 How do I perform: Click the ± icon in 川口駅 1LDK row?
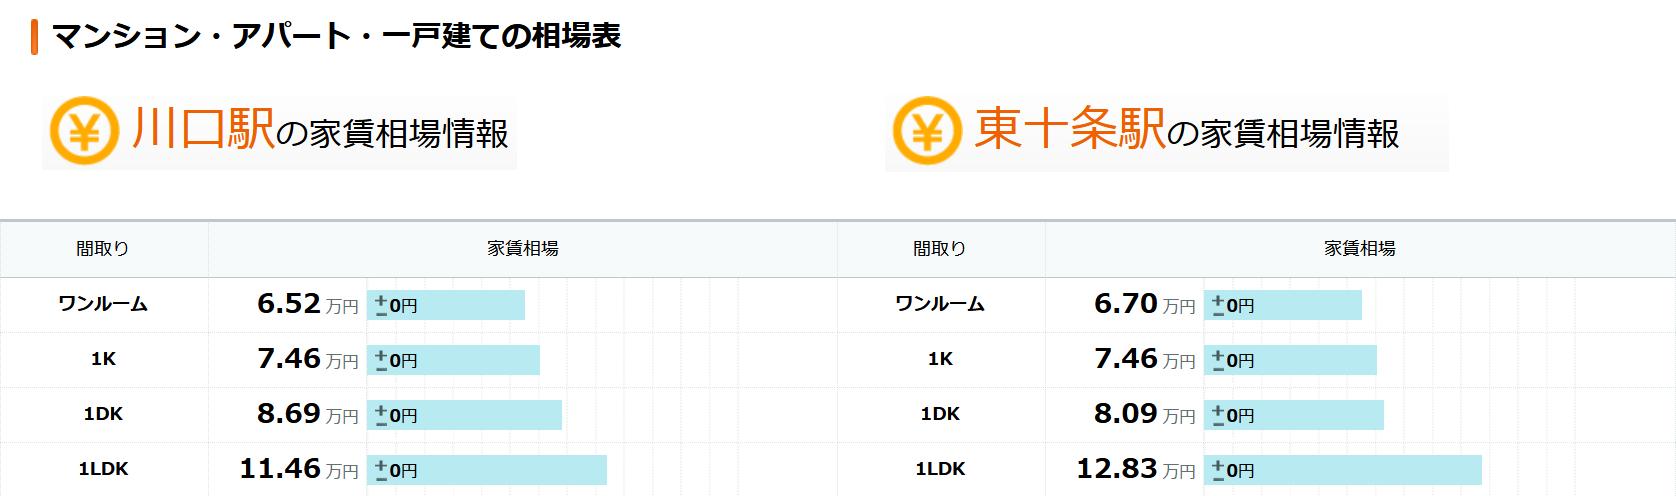(381, 470)
